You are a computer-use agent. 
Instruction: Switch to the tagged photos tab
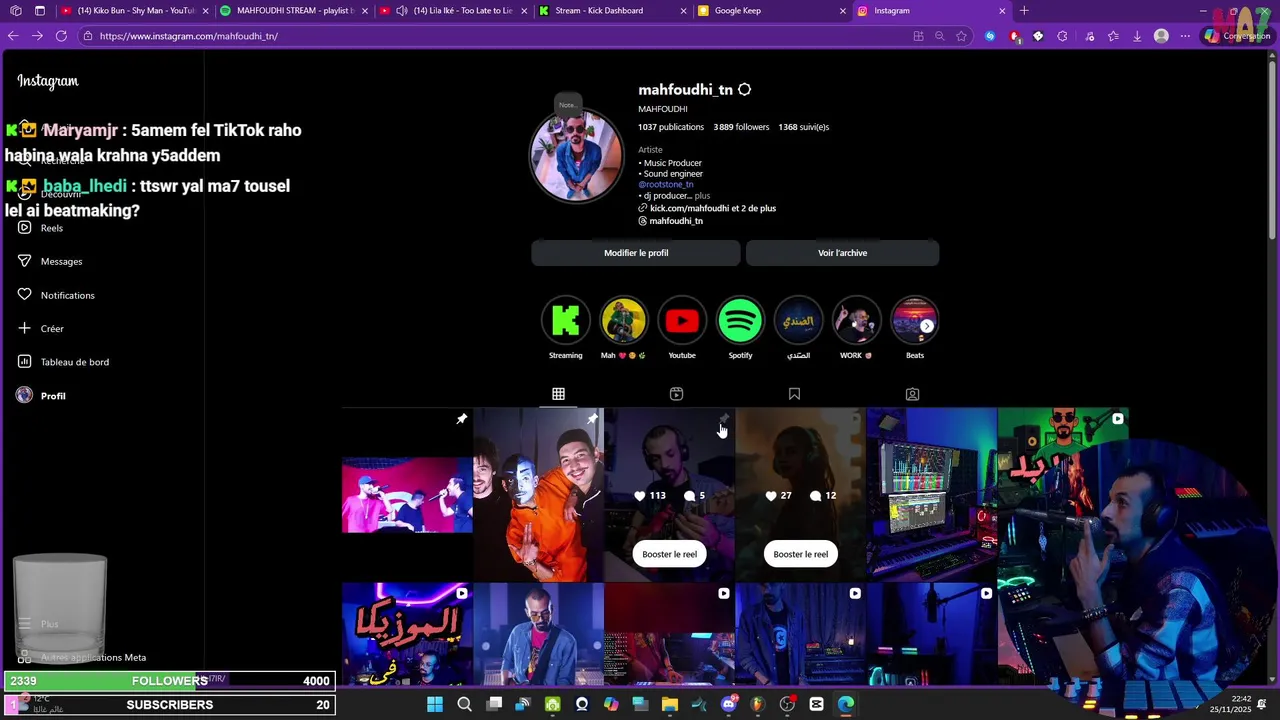[912, 394]
